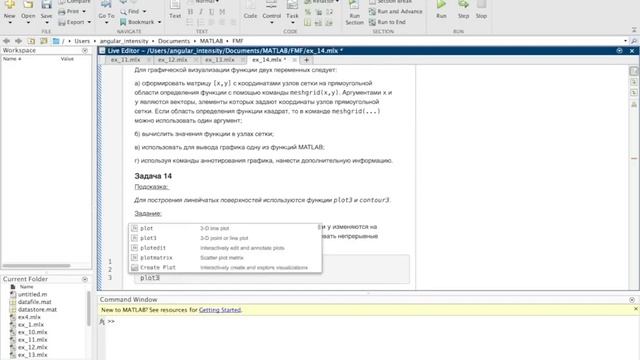Collapse the toolstrip

click(634, 30)
